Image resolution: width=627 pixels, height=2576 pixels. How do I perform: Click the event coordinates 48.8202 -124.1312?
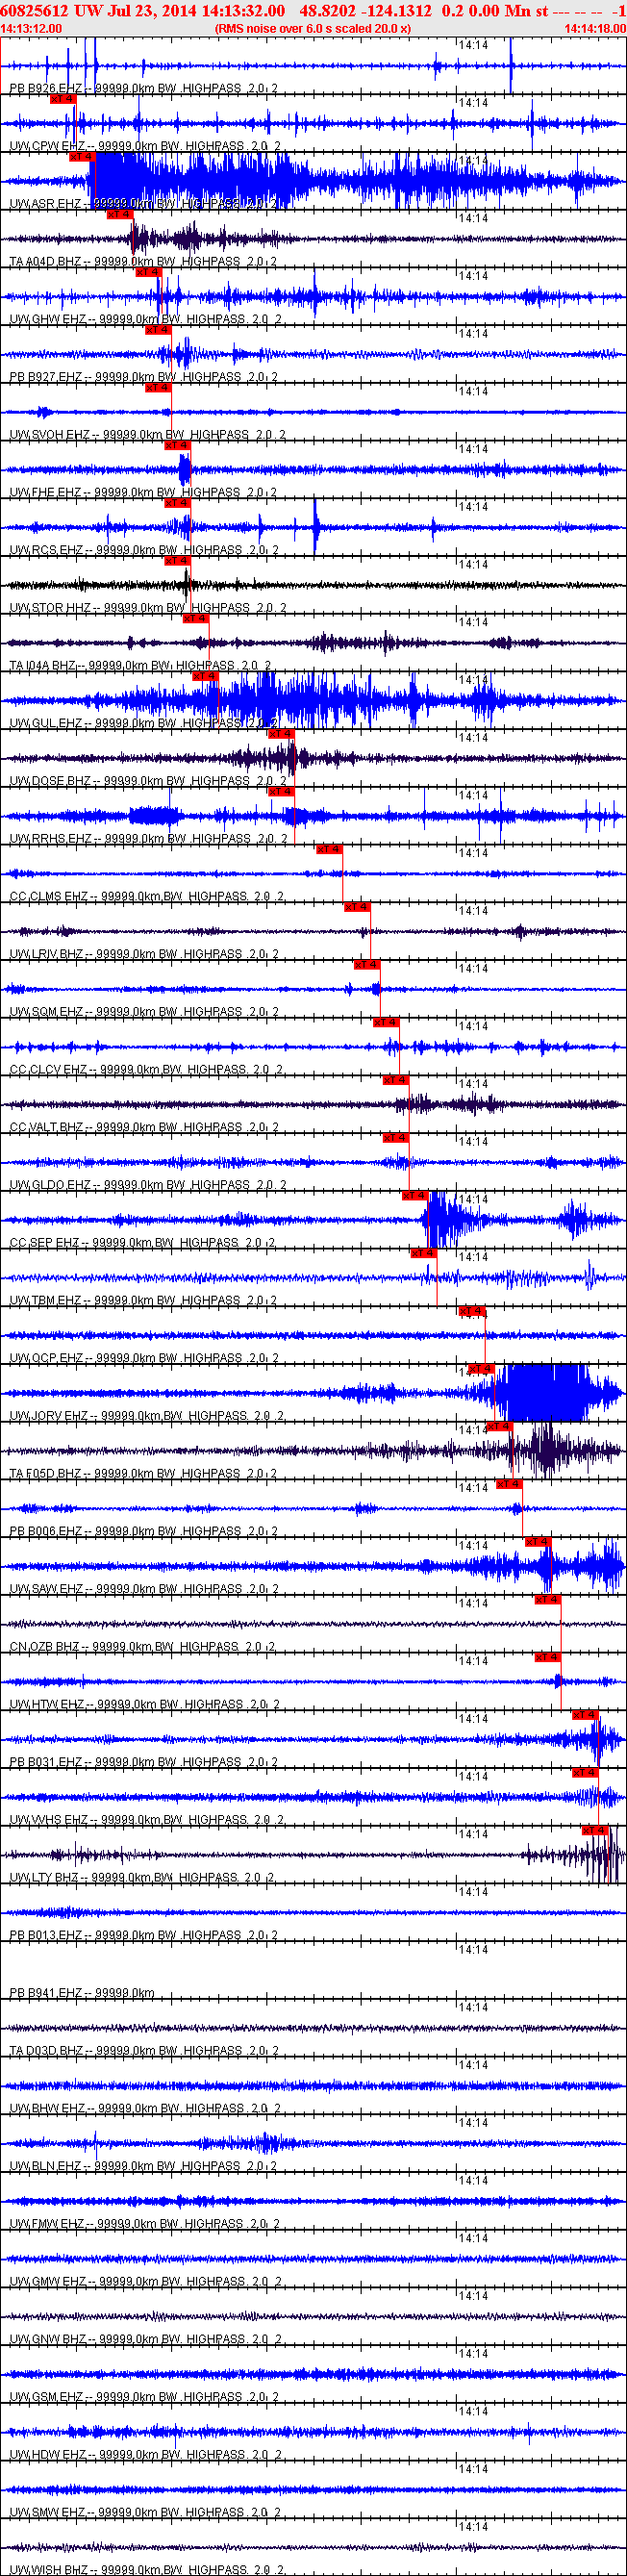point(366,10)
